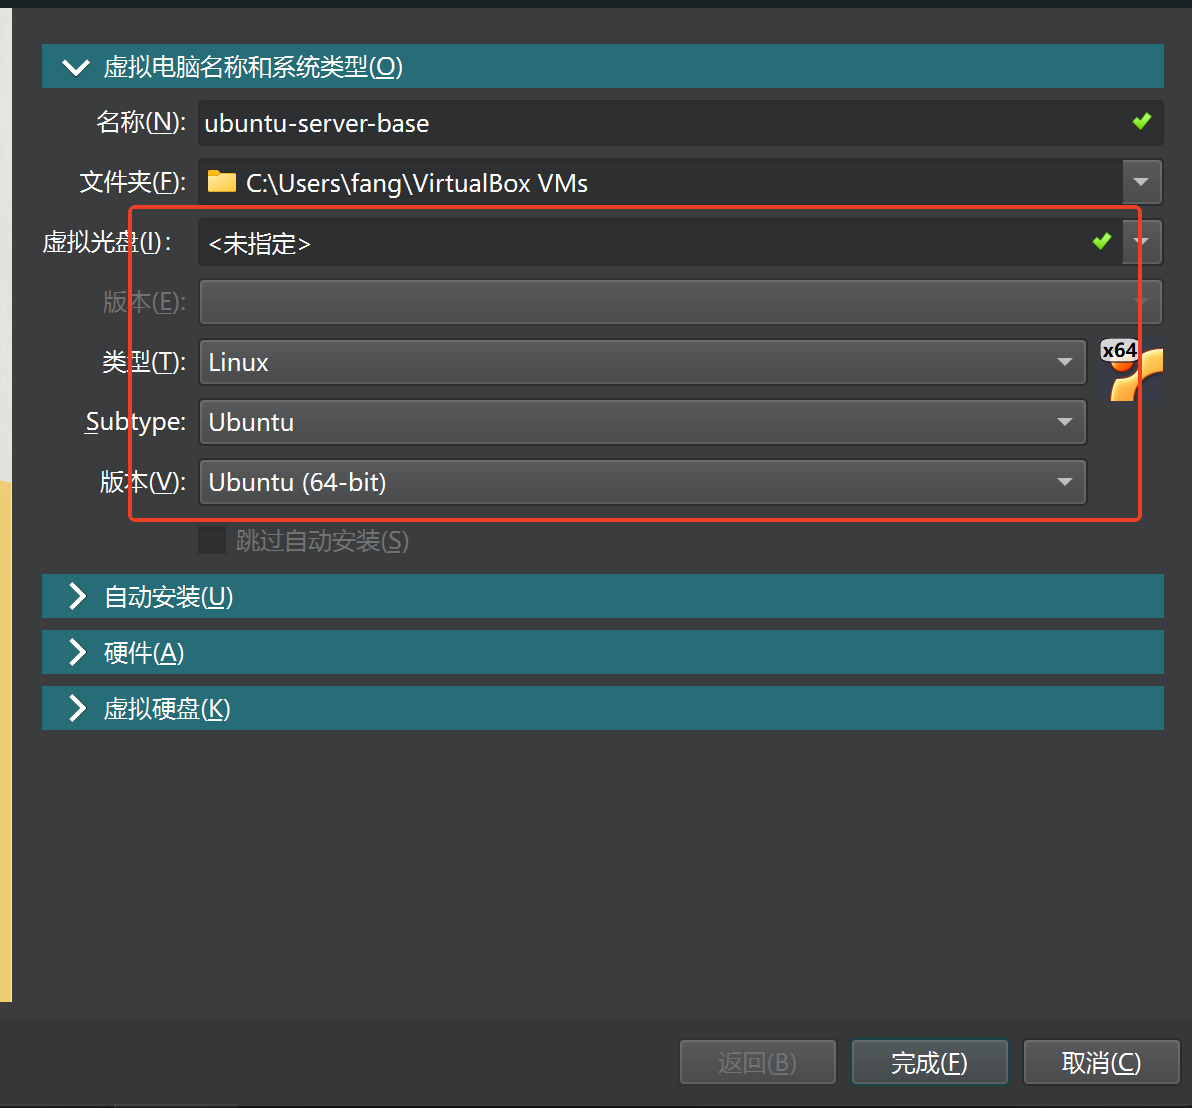Toggle the 跳过自动安装 checkbox
Image resolution: width=1192 pixels, height=1108 pixels.
(x=212, y=540)
